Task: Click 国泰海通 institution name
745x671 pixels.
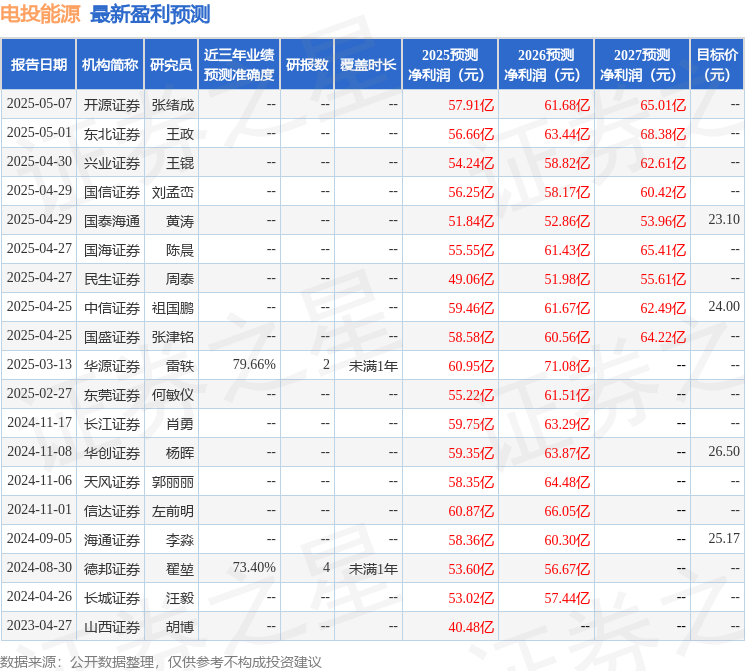Action: click(112, 221)
